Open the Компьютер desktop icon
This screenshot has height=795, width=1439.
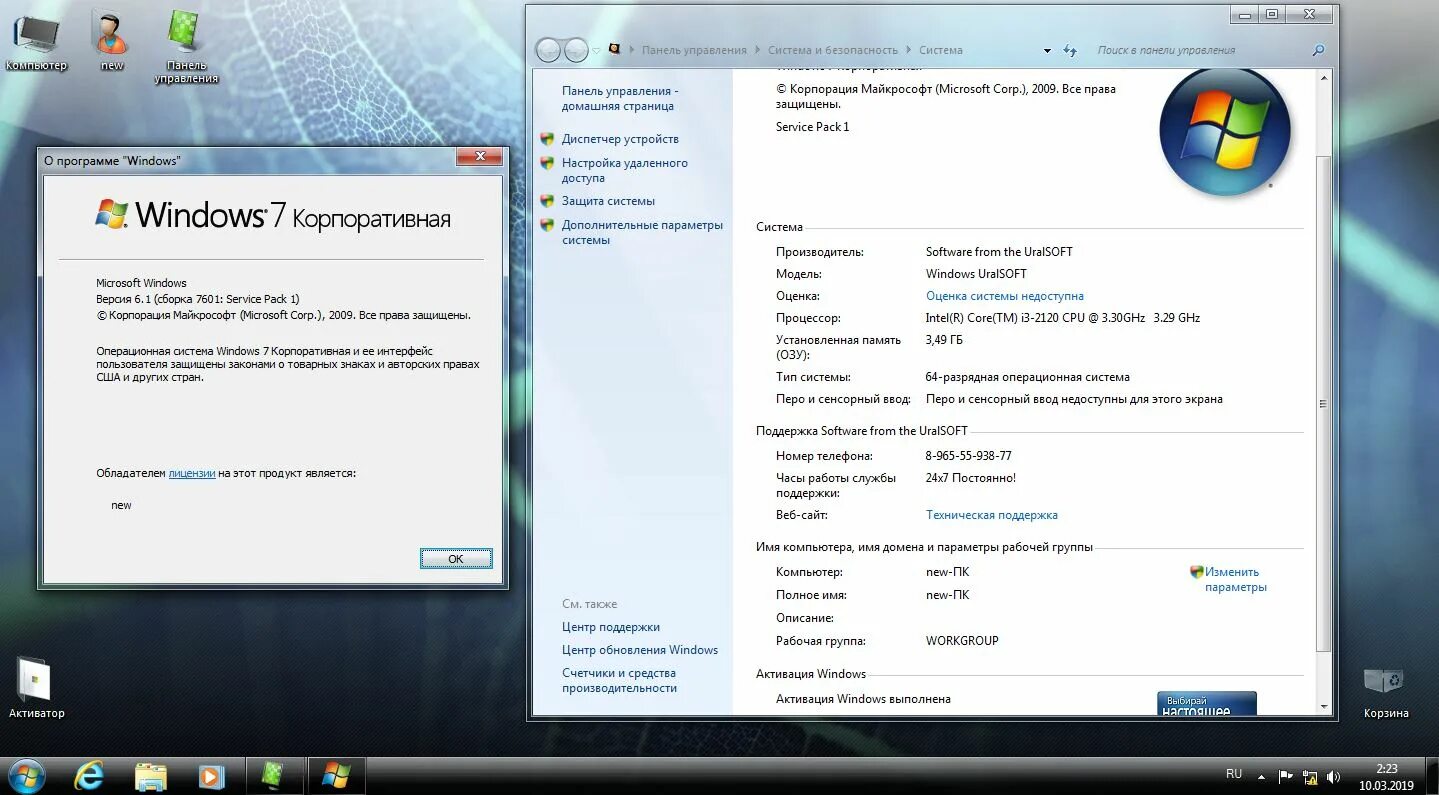pos(36,41)
